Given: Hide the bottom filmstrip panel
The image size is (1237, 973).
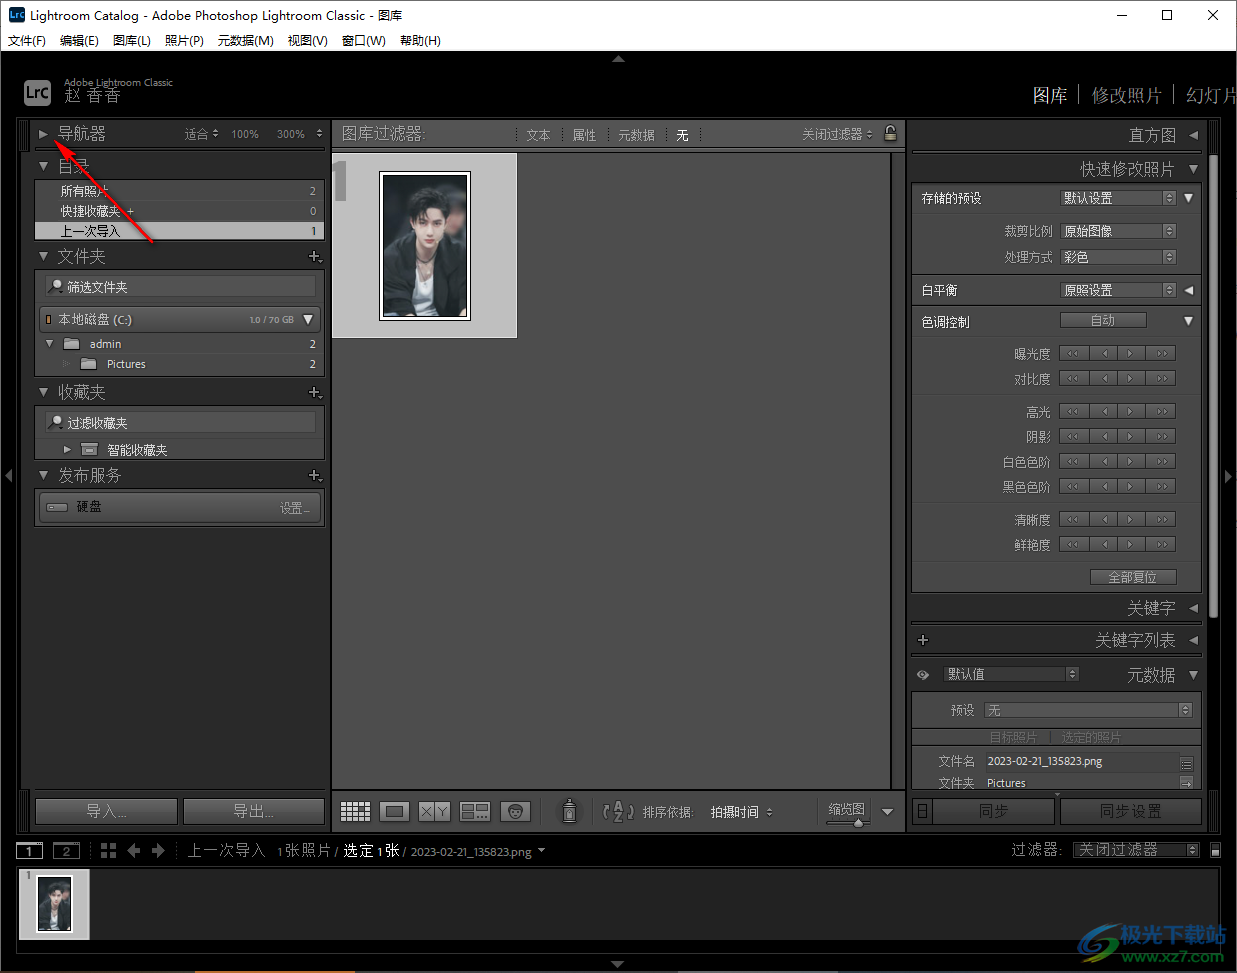Looking at the screenshot, I should coord(618,965).
